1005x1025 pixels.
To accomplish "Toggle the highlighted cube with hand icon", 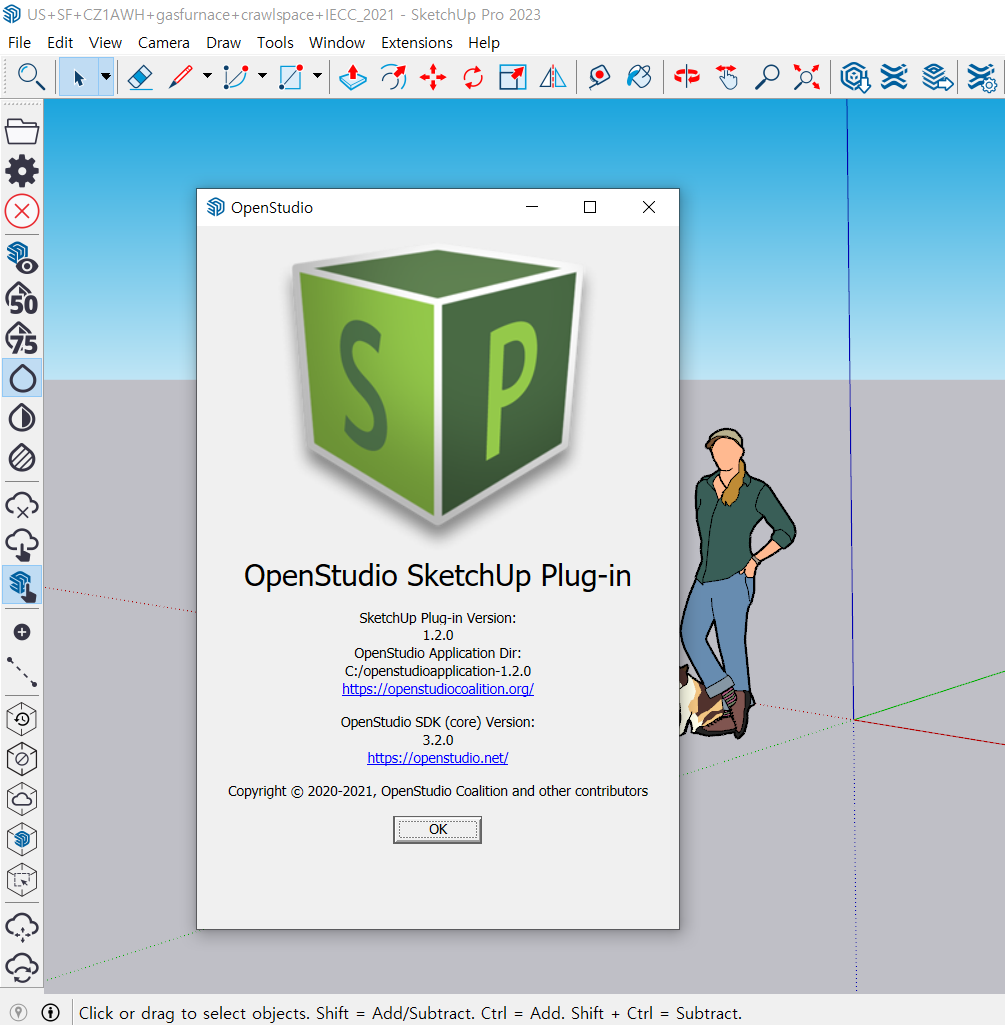I will tap(22, 584).
